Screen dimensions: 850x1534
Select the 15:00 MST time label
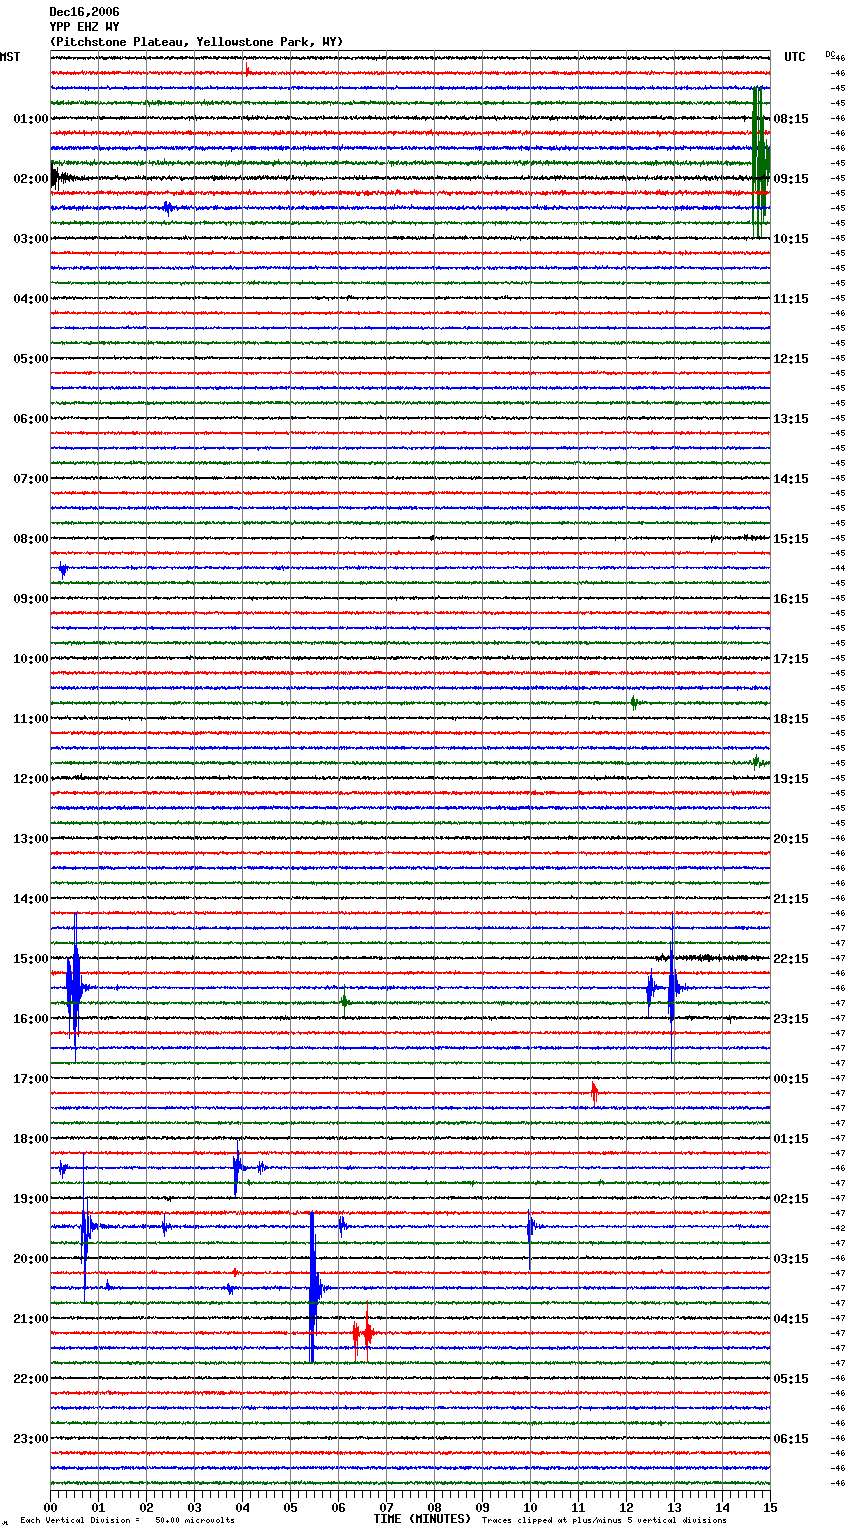pos(31,959)
